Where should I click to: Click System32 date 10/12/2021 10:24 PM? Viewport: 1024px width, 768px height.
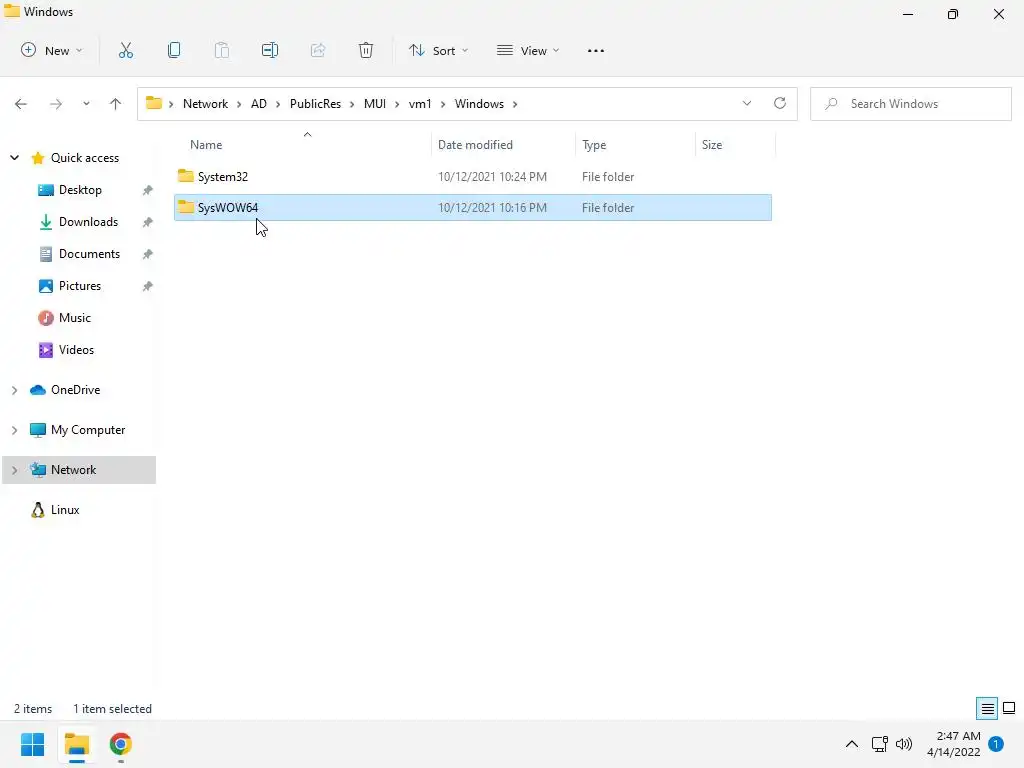tap(492, 176)
